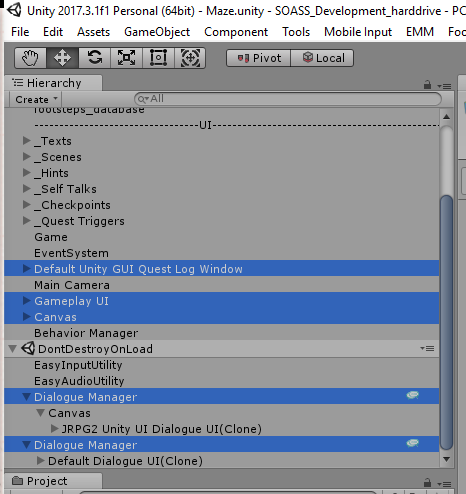Collapse the first Dialogue Manager
466x494 pixels.
pyautogui.click(x=26, y=397)
